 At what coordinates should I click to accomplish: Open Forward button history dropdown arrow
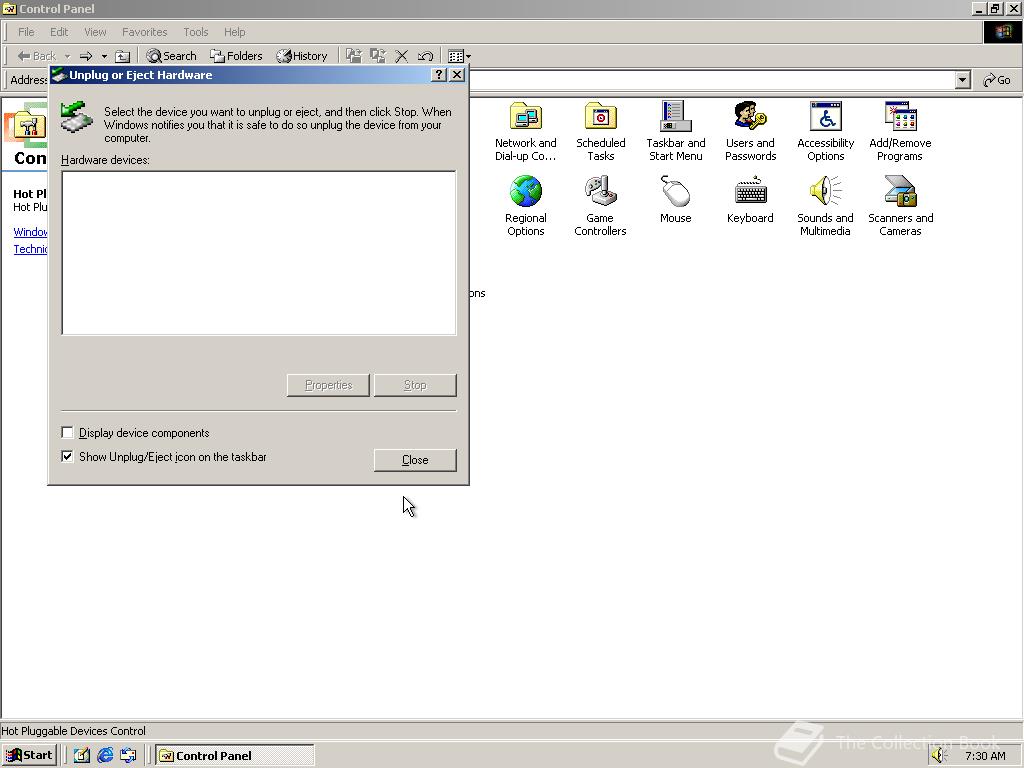(104, 56)
